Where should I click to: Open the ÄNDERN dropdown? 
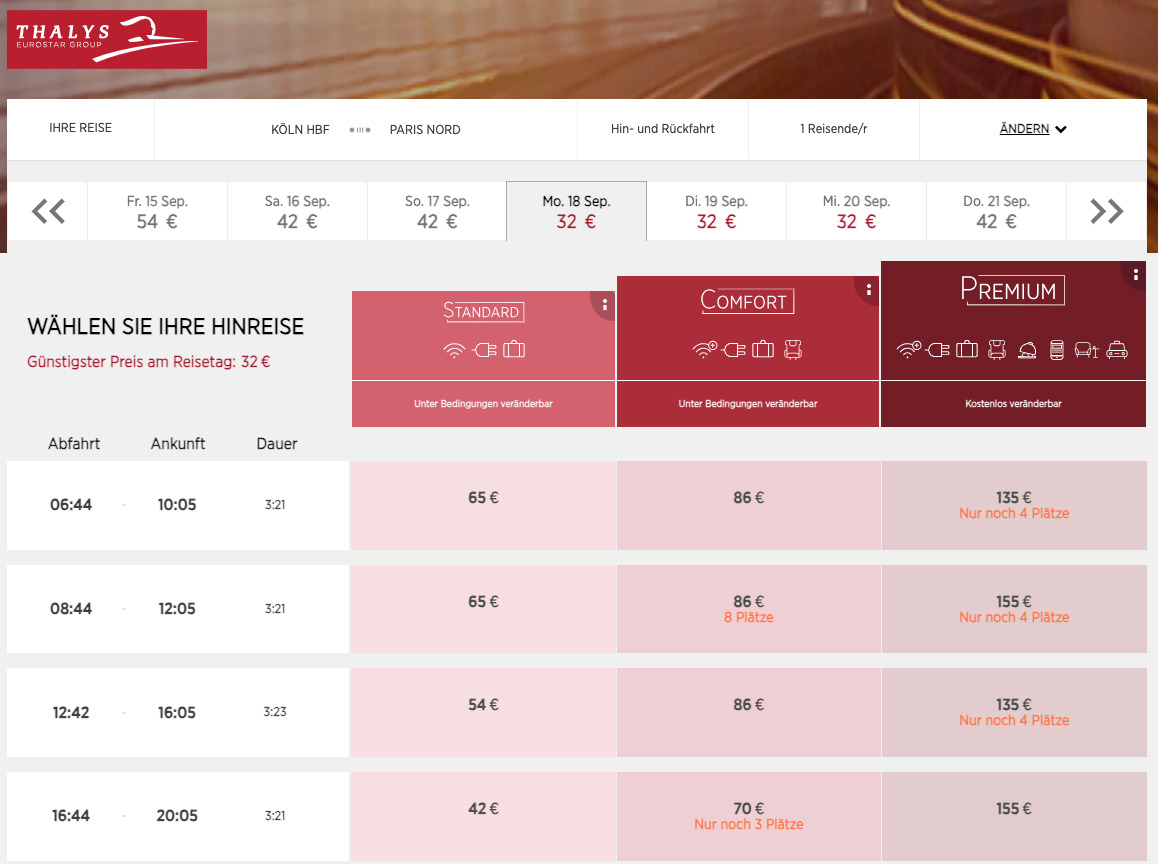1032,128
